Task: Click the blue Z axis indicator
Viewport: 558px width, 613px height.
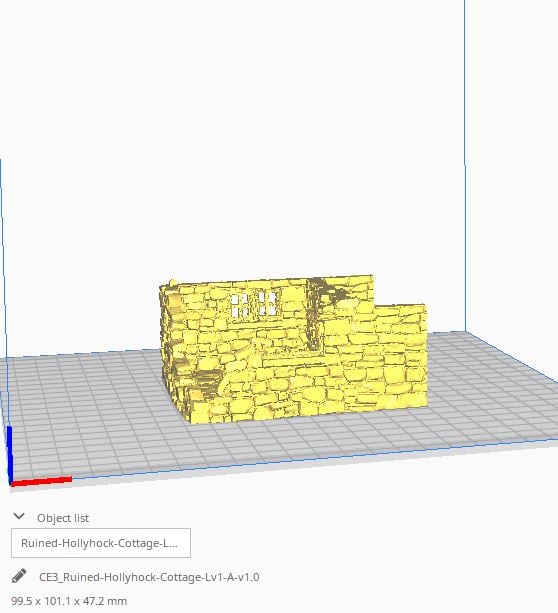Action: click(9, 454)
